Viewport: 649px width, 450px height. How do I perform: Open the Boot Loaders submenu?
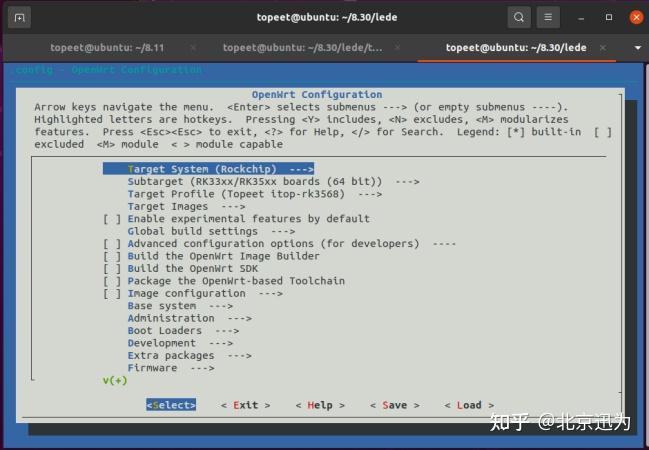pos(183,330)
